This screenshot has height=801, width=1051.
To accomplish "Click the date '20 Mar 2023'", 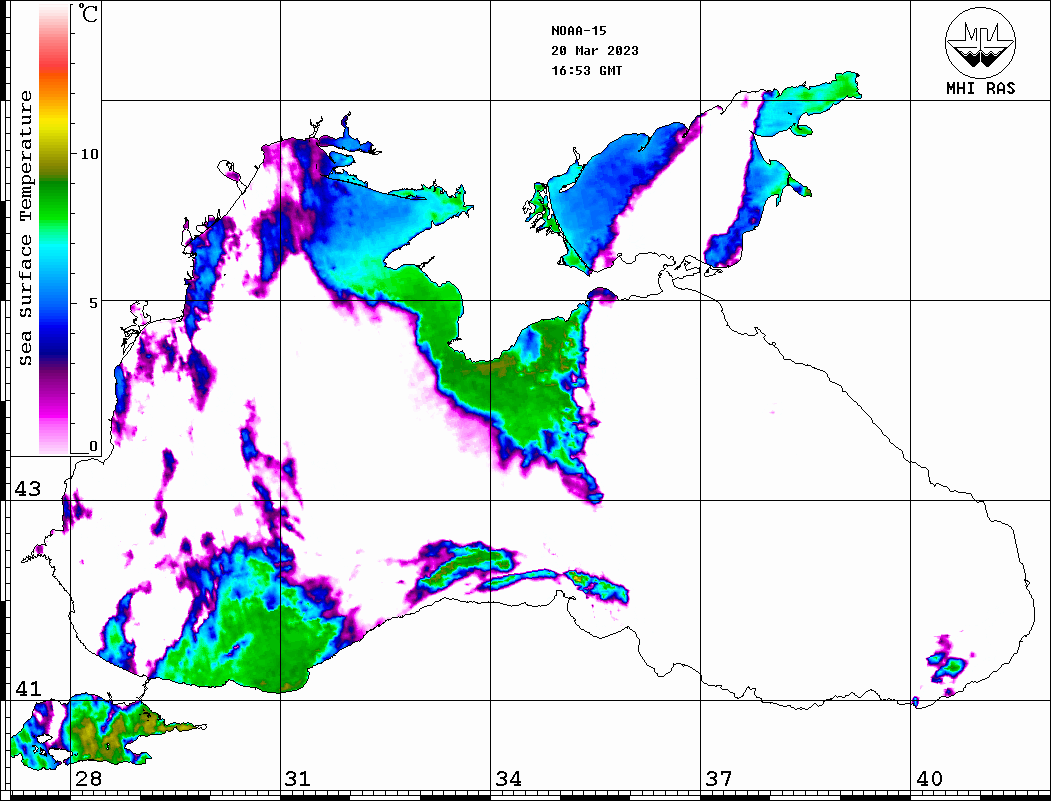I will pos(595,51).
